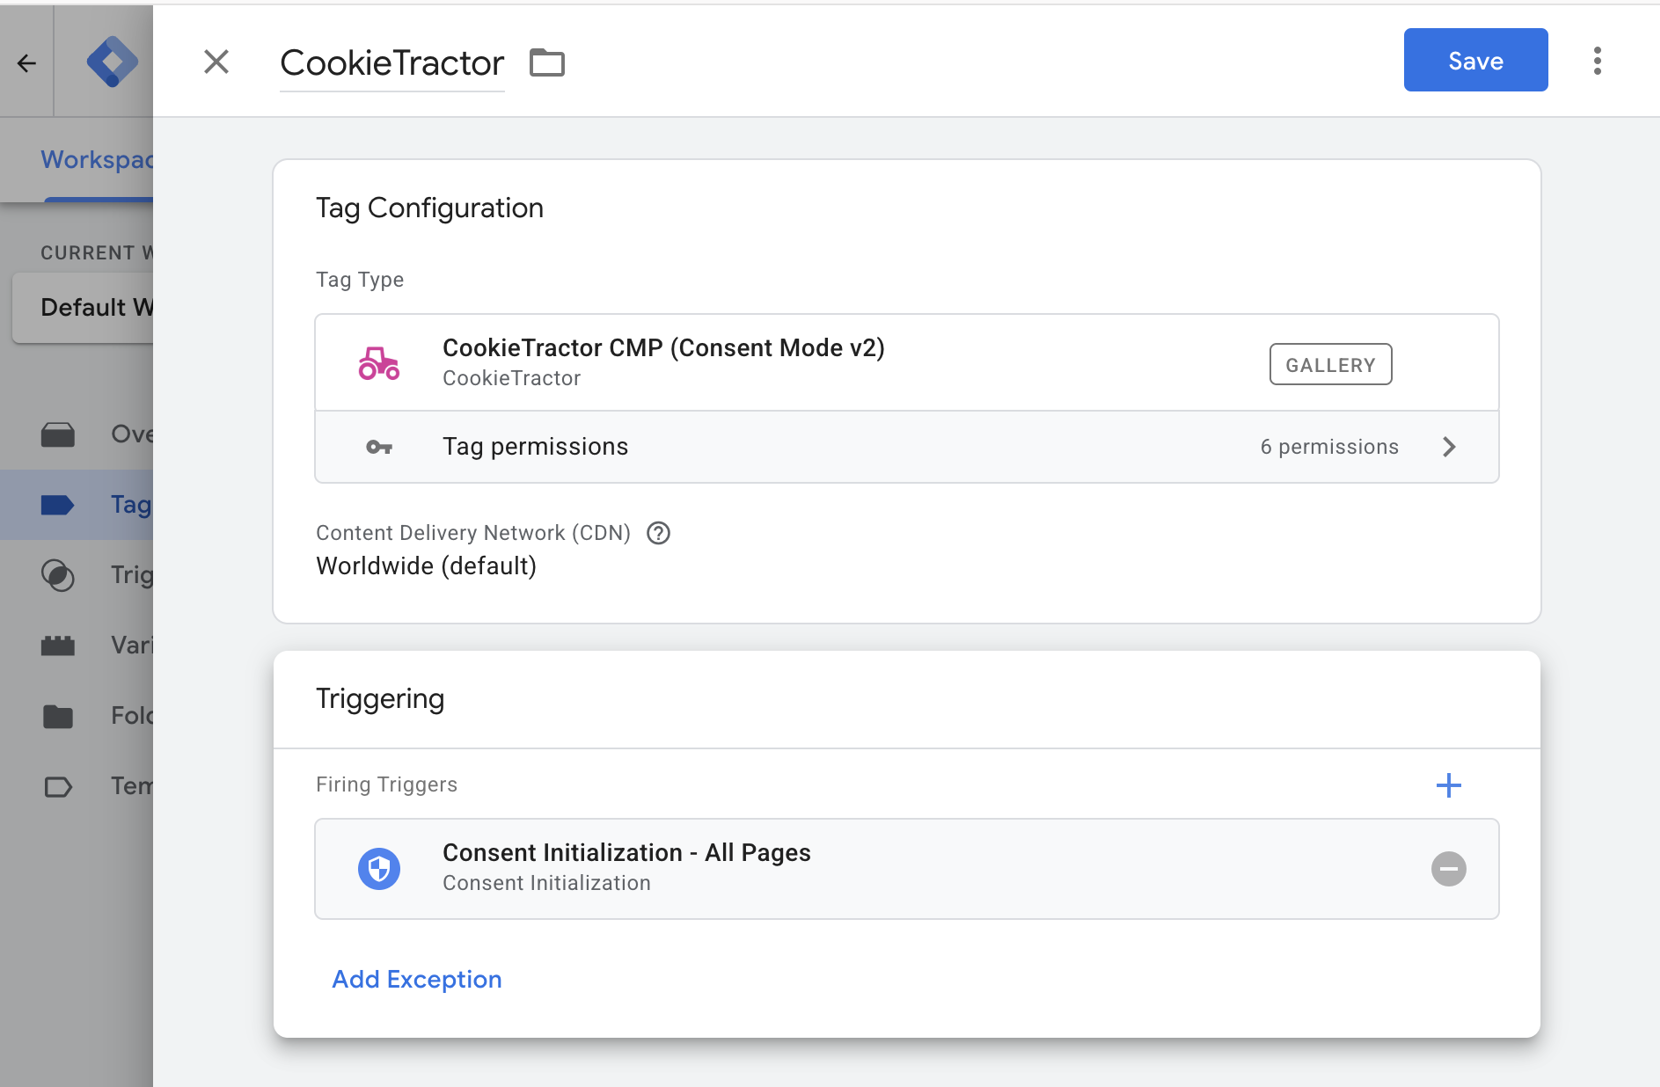
Task: Open the three-dot more actions menu
Action: point(1597,61)
